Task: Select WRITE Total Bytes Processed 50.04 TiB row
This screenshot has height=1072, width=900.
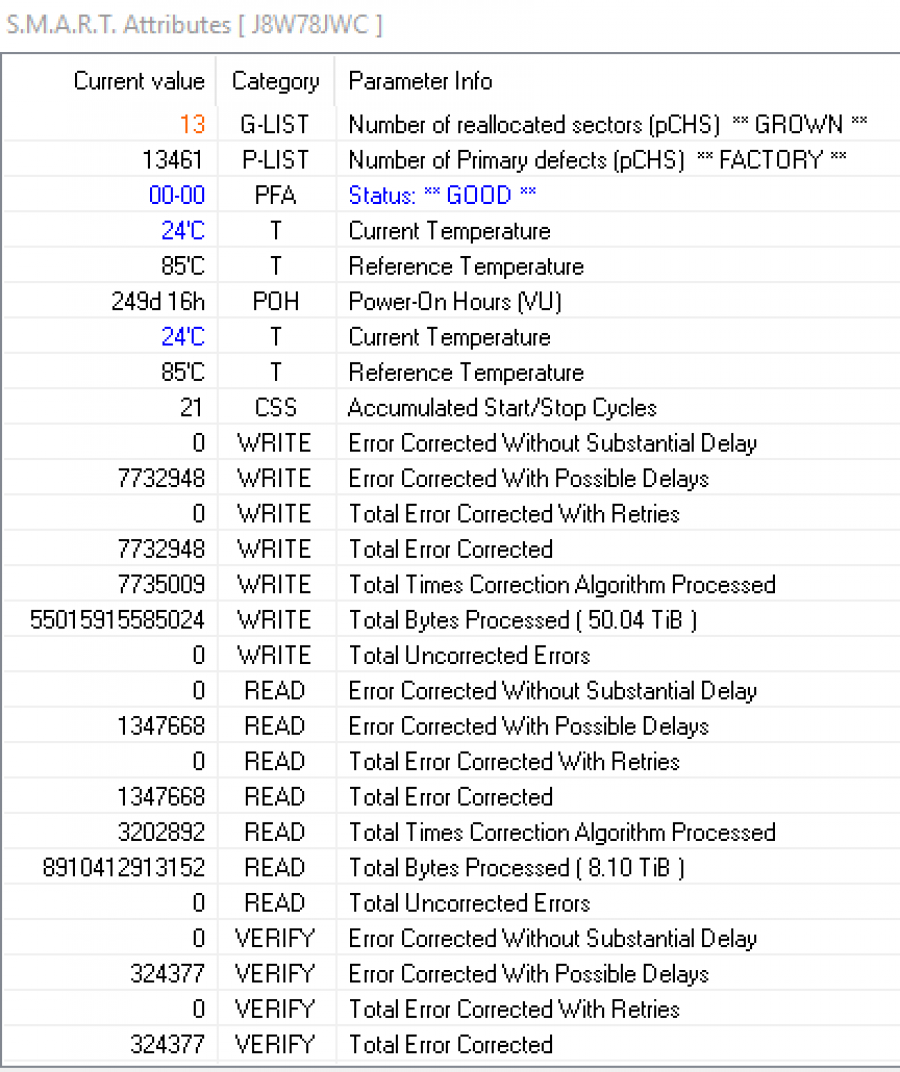Action: 522,620
